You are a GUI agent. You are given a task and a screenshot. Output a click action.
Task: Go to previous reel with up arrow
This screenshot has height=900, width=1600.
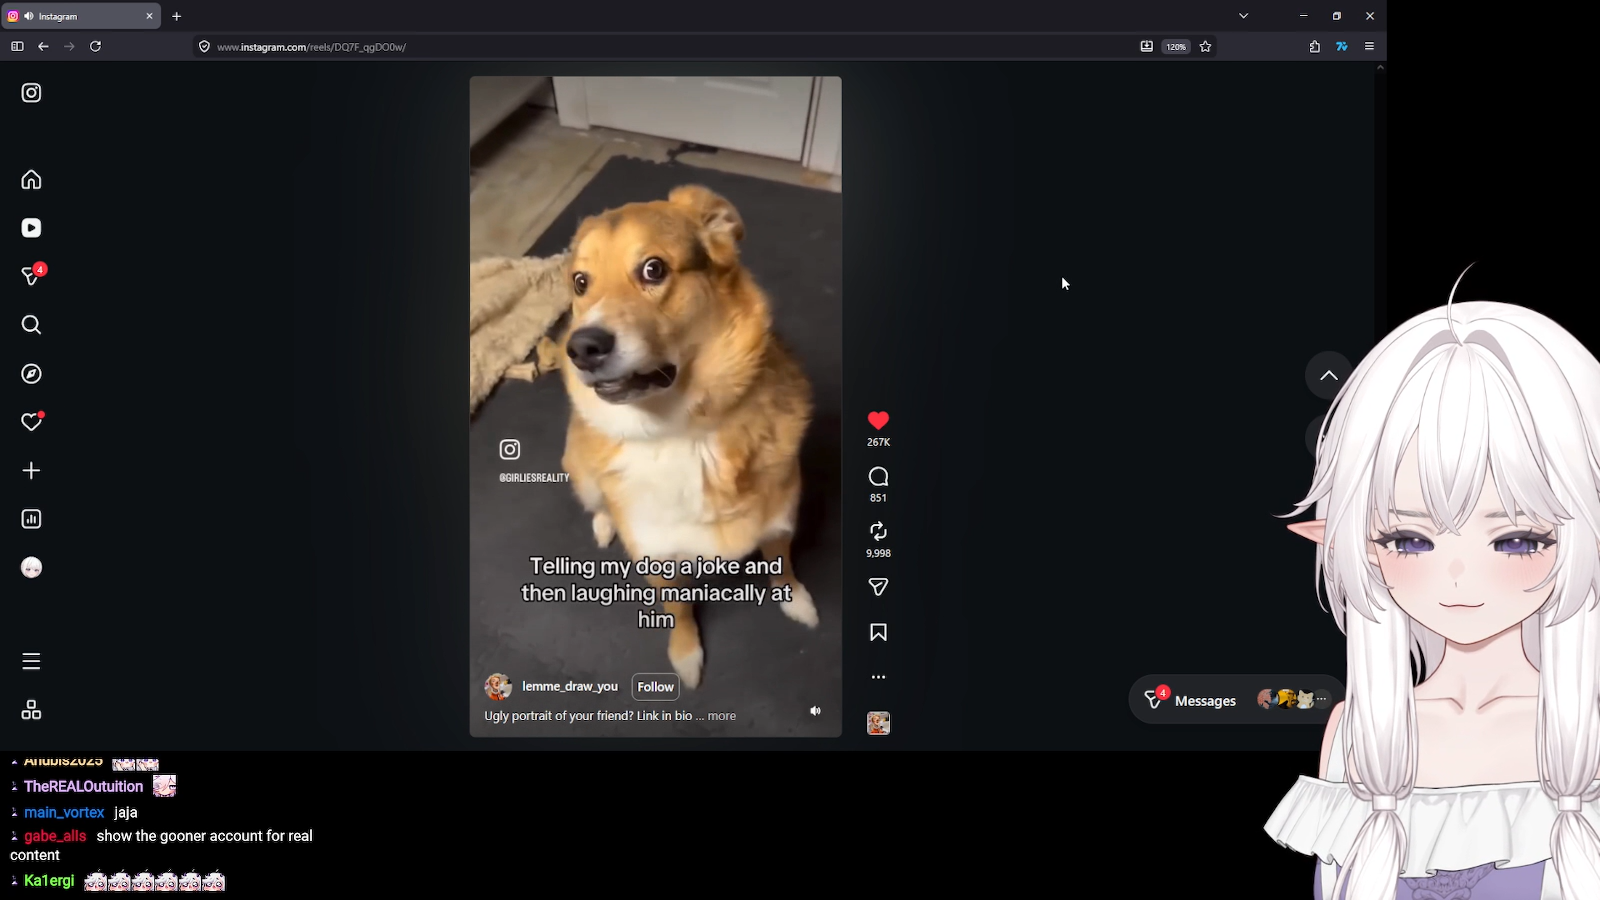coord(1328,376)
